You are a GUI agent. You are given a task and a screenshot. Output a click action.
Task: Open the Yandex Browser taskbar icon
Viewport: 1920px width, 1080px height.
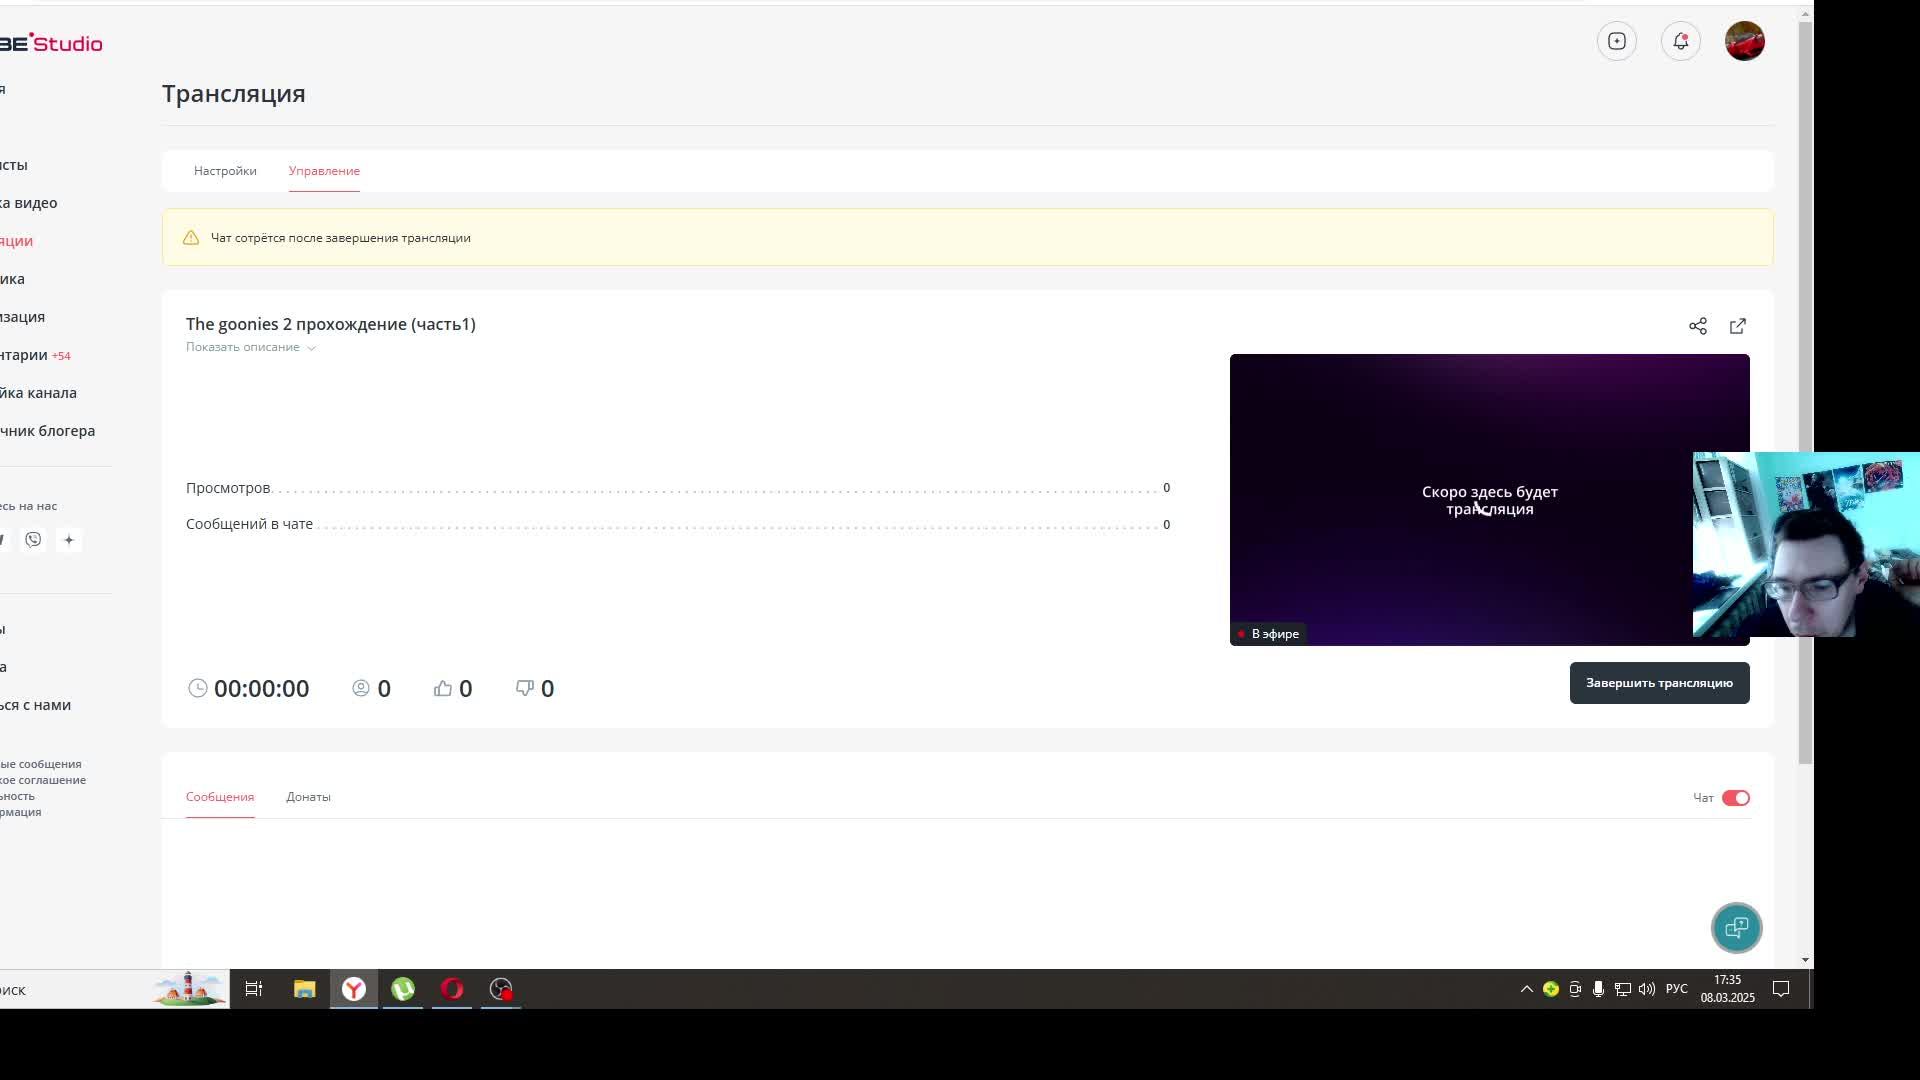(353, 989)
